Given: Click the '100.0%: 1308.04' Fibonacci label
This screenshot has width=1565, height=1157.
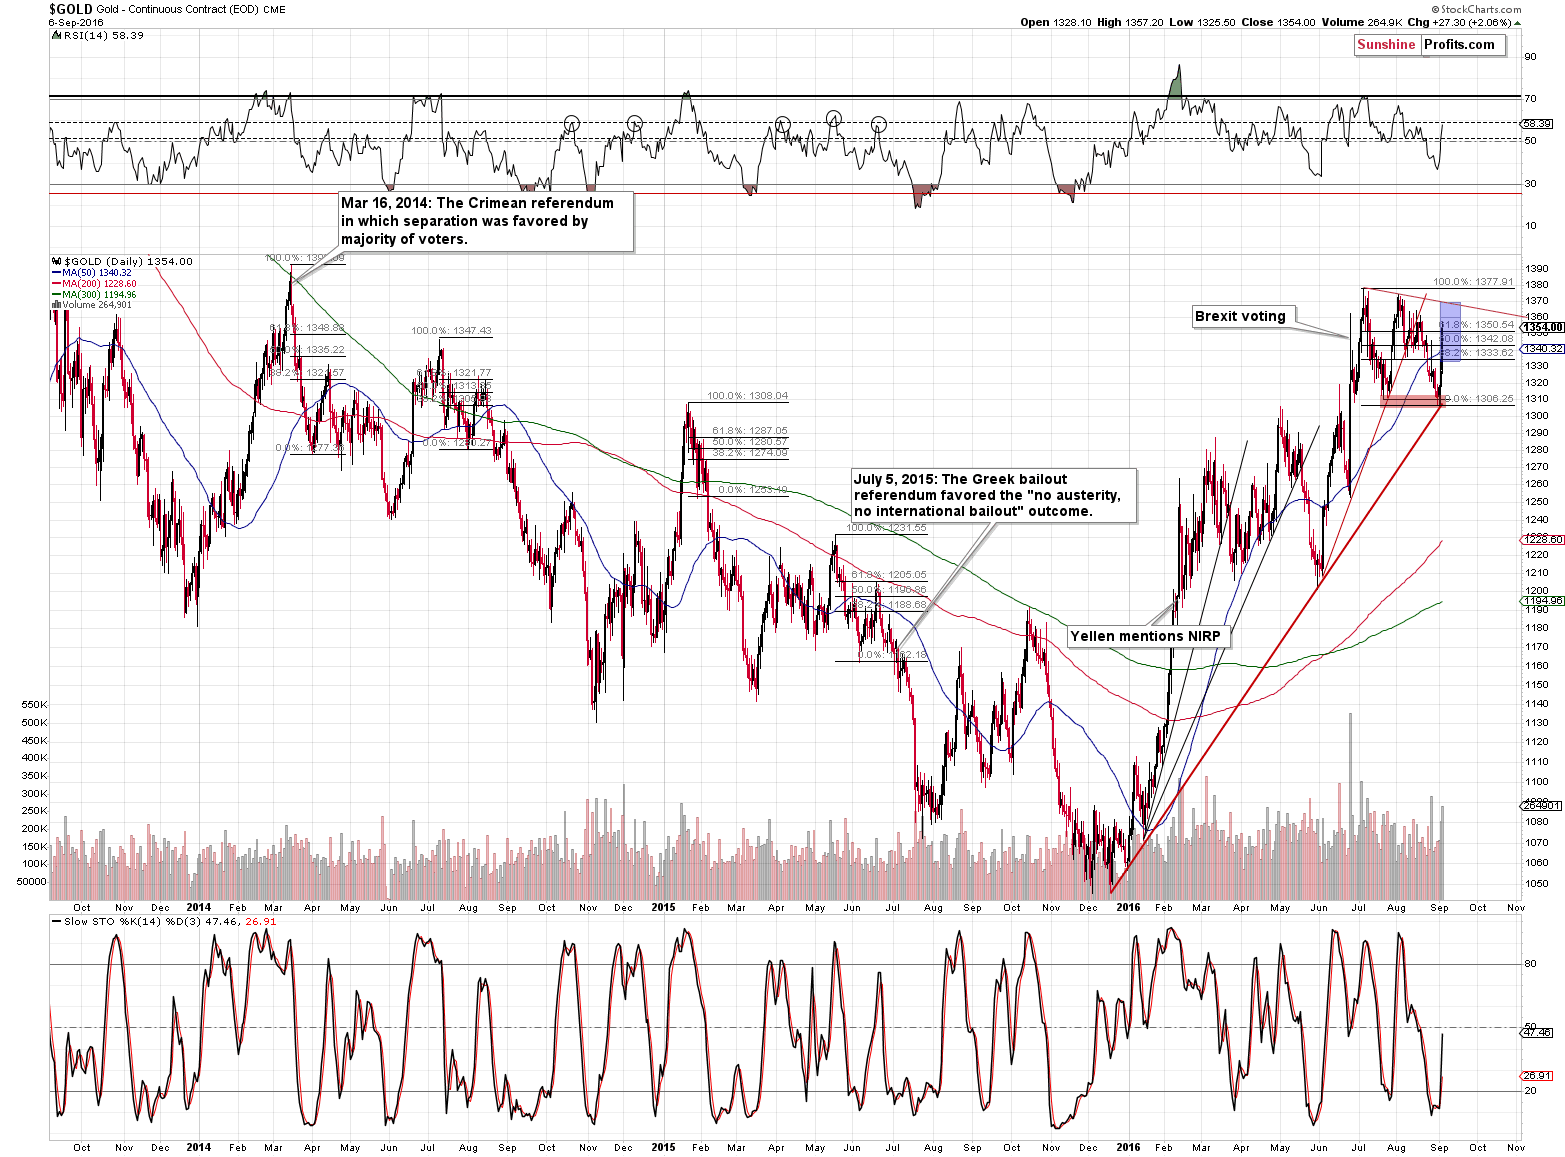Looking at the screenshot, I should [747, 396].
